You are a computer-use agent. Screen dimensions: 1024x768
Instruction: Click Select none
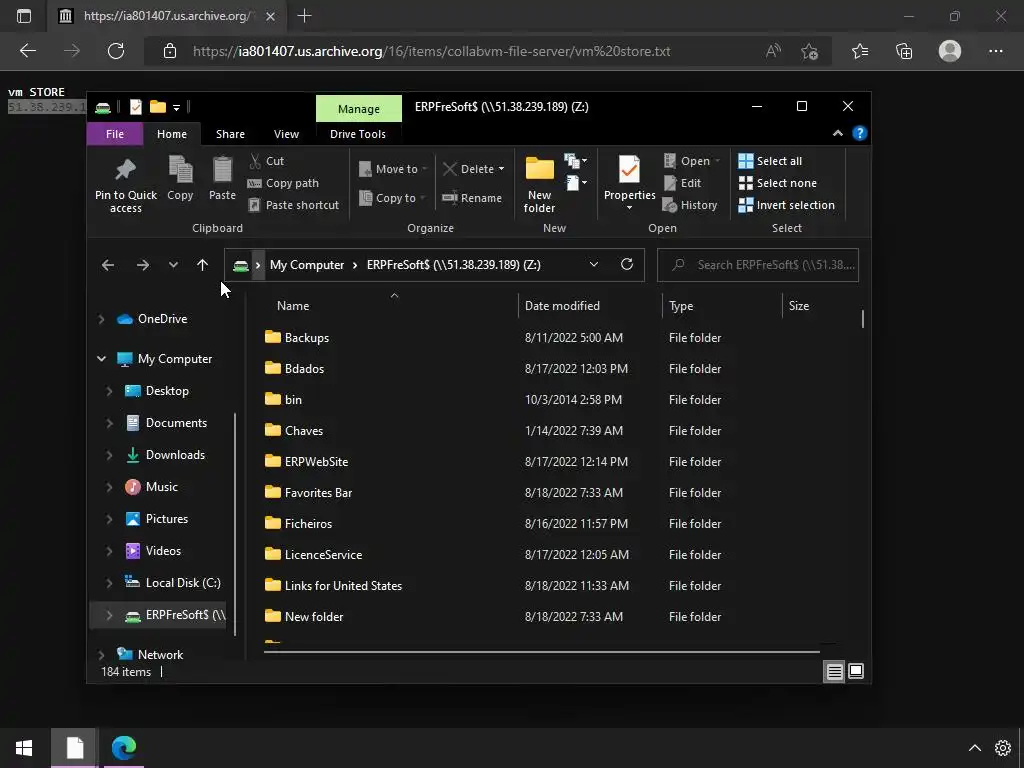click(777, 183)
